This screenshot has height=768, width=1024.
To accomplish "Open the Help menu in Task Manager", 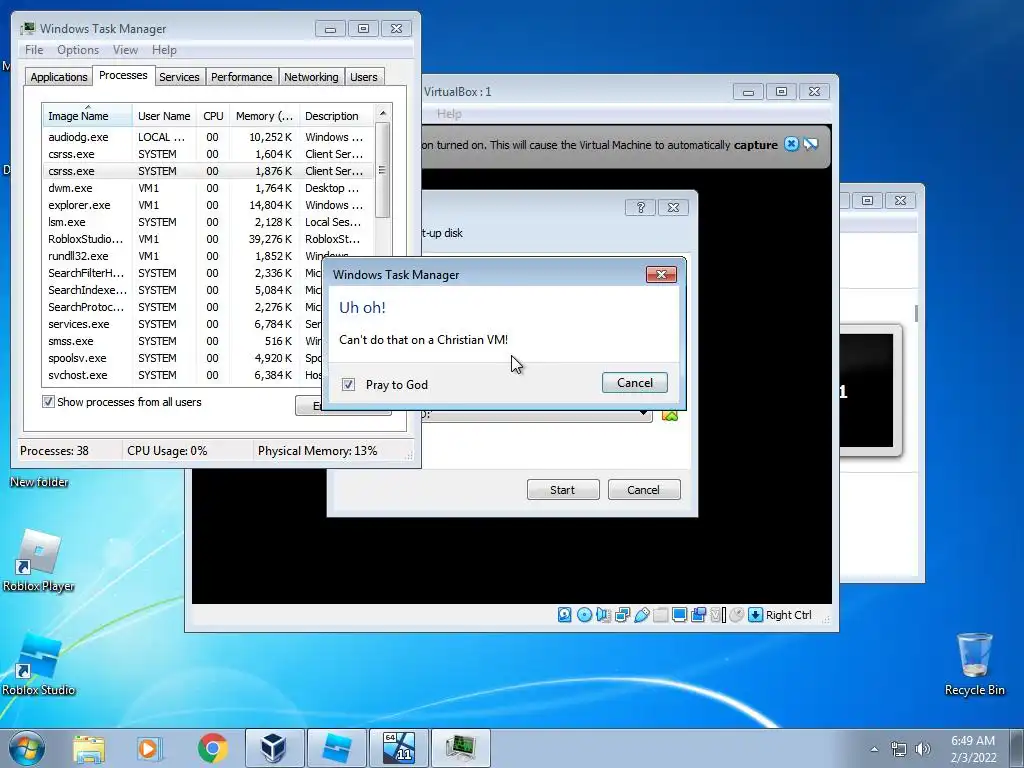I will [x=164, y=50].
